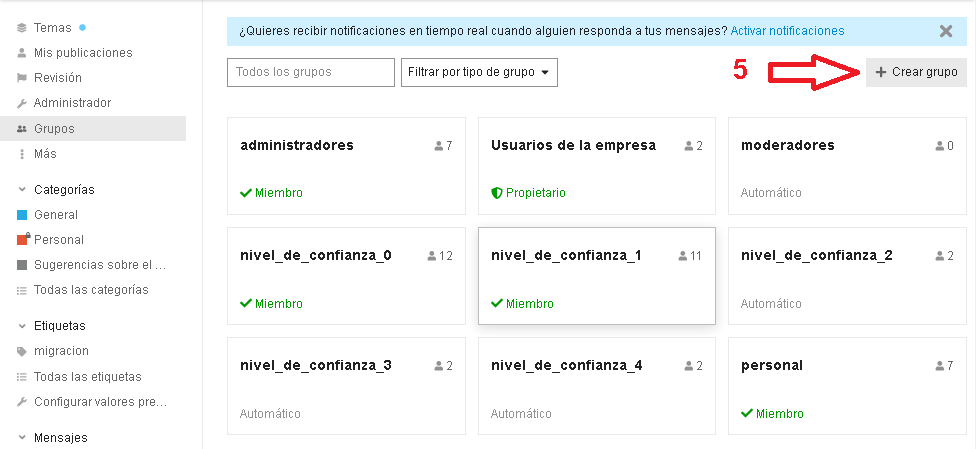Collapse the Etiquetas section
Image resolution: width=976 pixels, height=449 pixels.
tap(22, 325)
